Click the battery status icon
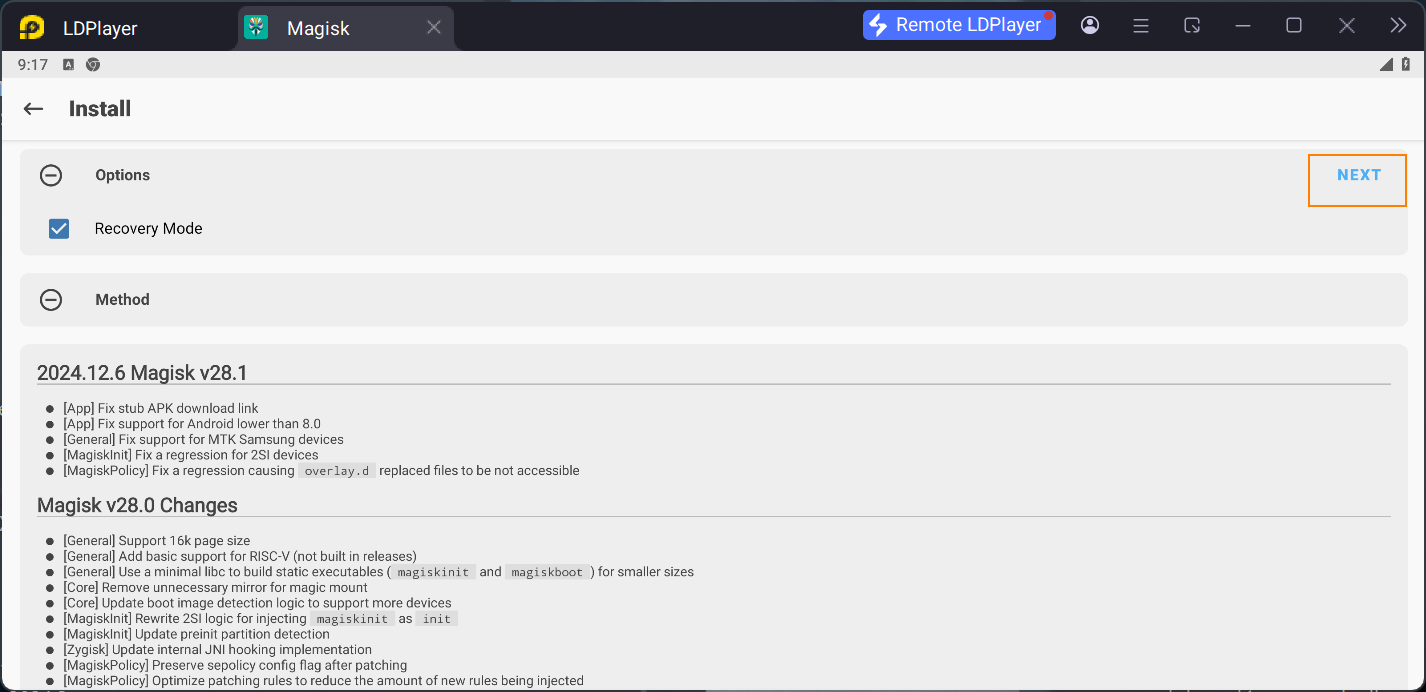This screenshot has height=692, width=1426. (1404, 65)
